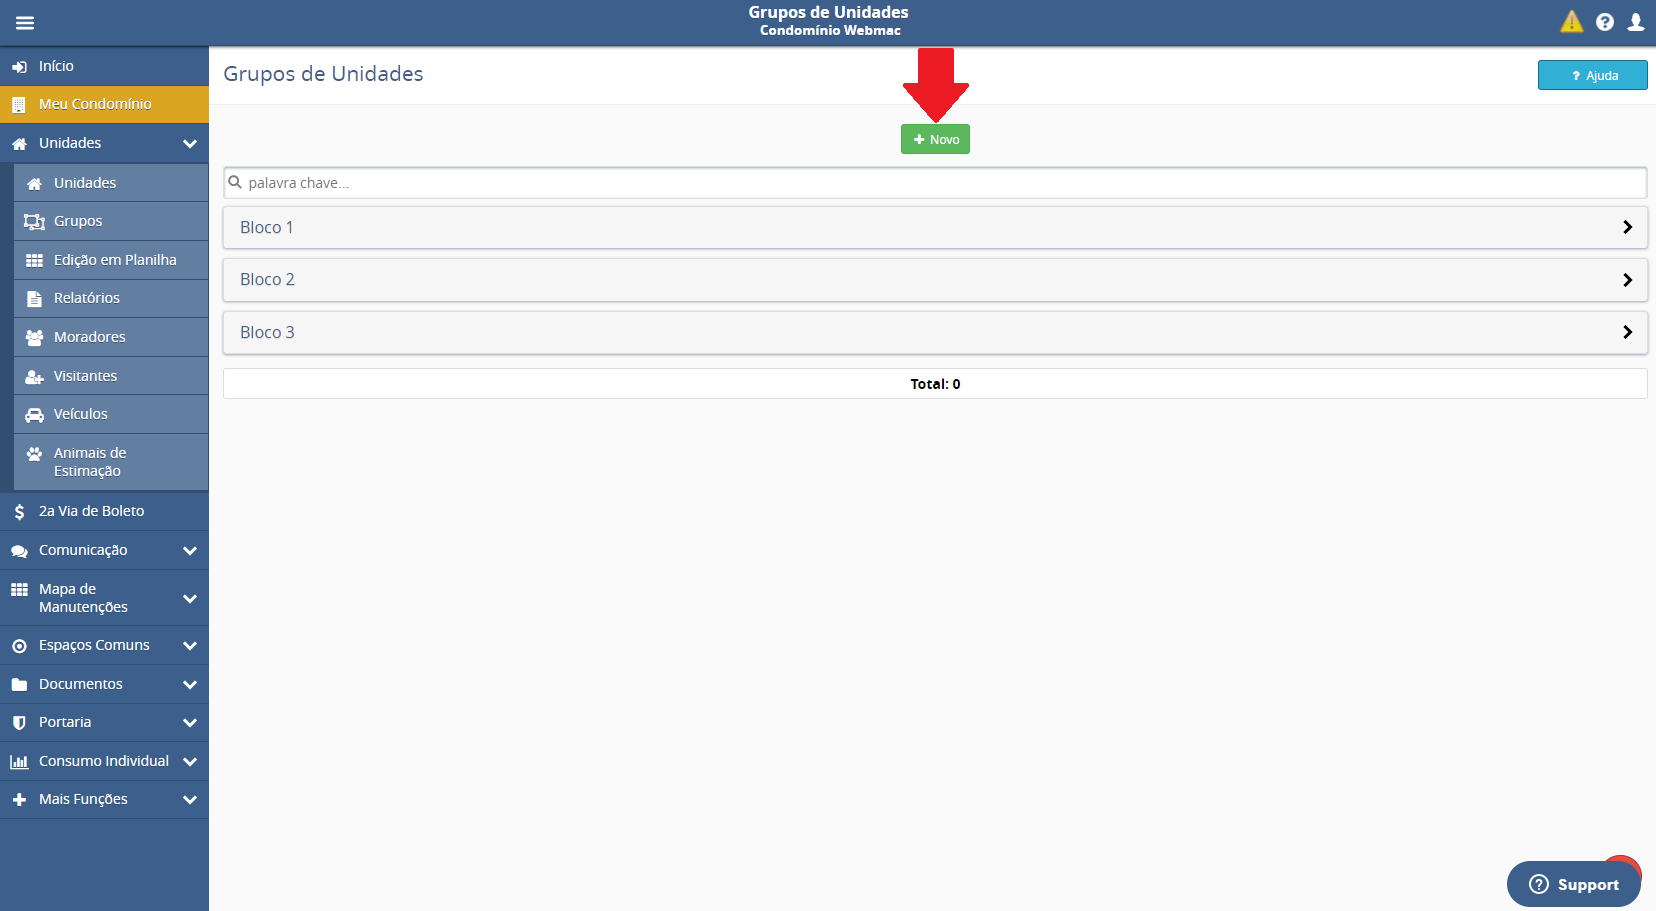Expand the Espaços Comuns chevron
The image size is (1656, 911).
tap(190, 646)
